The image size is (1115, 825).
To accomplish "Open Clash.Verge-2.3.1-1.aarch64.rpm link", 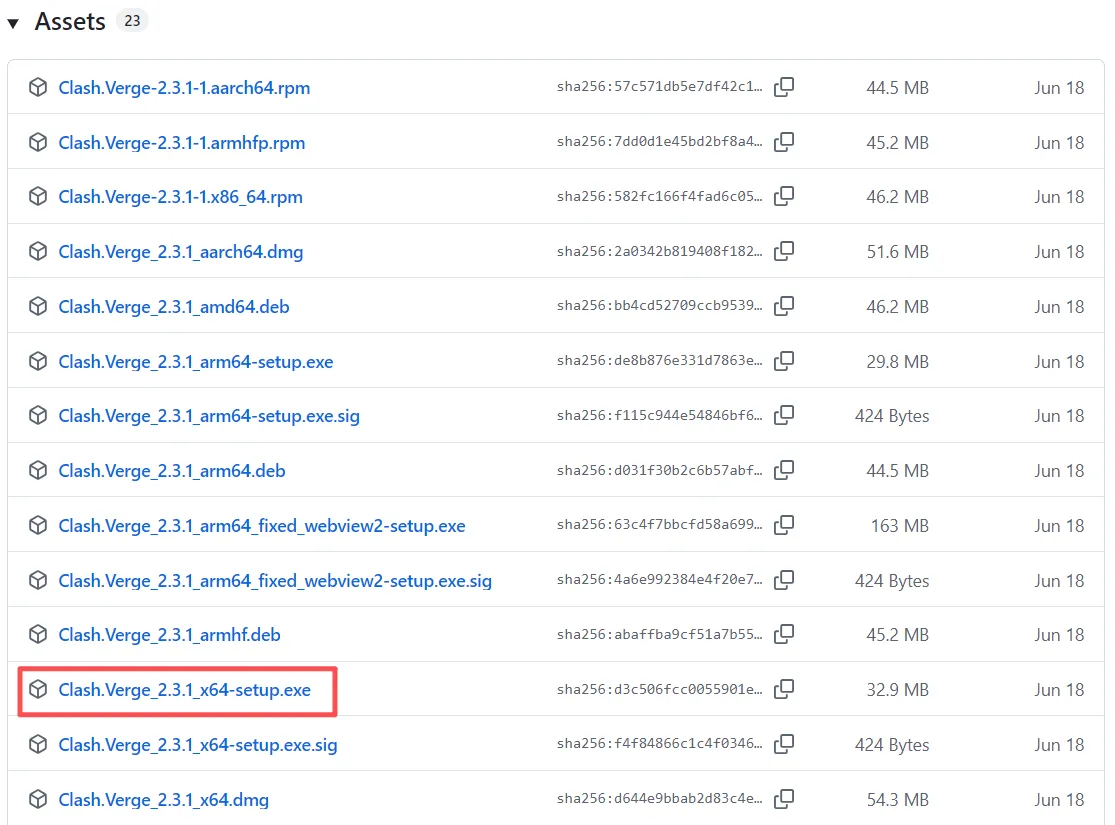I will pos(184,88).
